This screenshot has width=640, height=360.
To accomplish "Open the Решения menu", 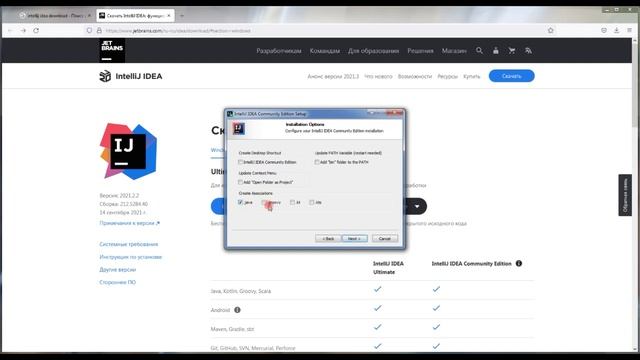I will [420, 51].
